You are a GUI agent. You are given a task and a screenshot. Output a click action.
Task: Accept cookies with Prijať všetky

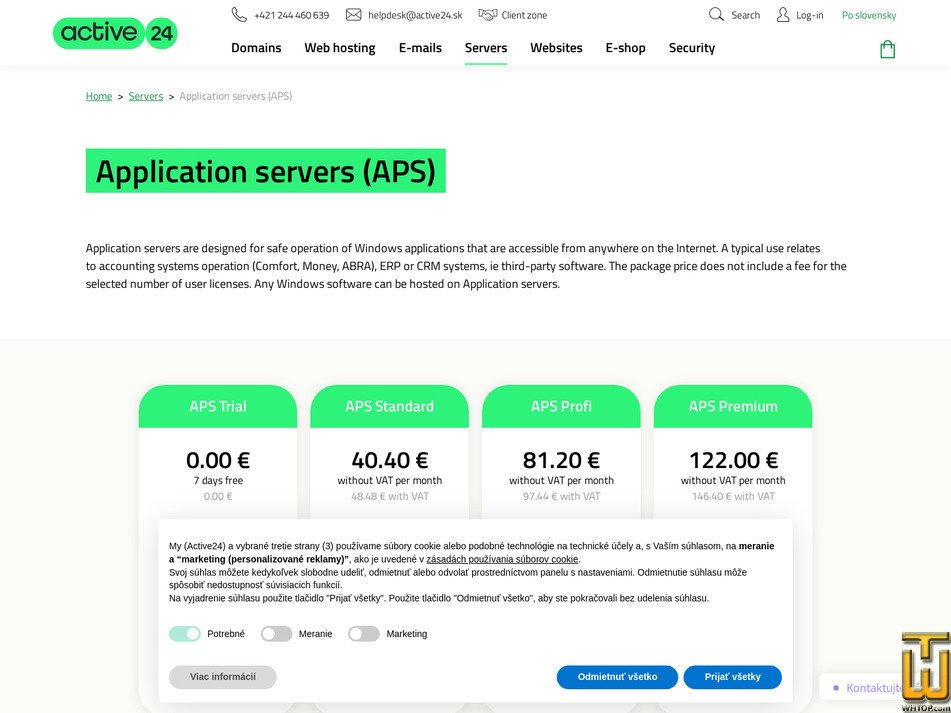(x=732, y=677)
